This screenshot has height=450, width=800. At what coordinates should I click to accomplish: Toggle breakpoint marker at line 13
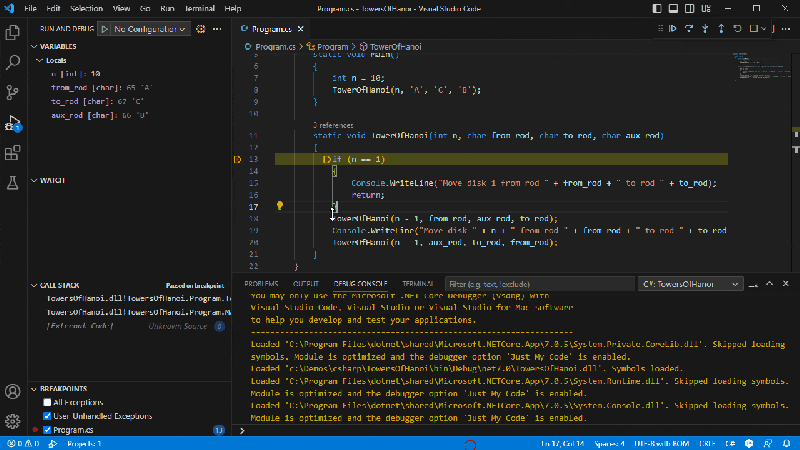(x=237, y=159)
